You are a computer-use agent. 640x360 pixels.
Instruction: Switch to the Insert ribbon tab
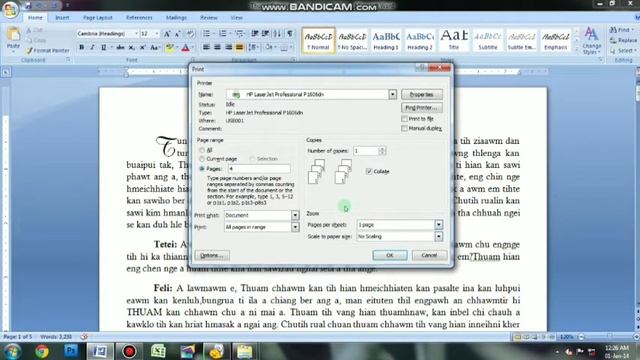[x=62, y=18]
